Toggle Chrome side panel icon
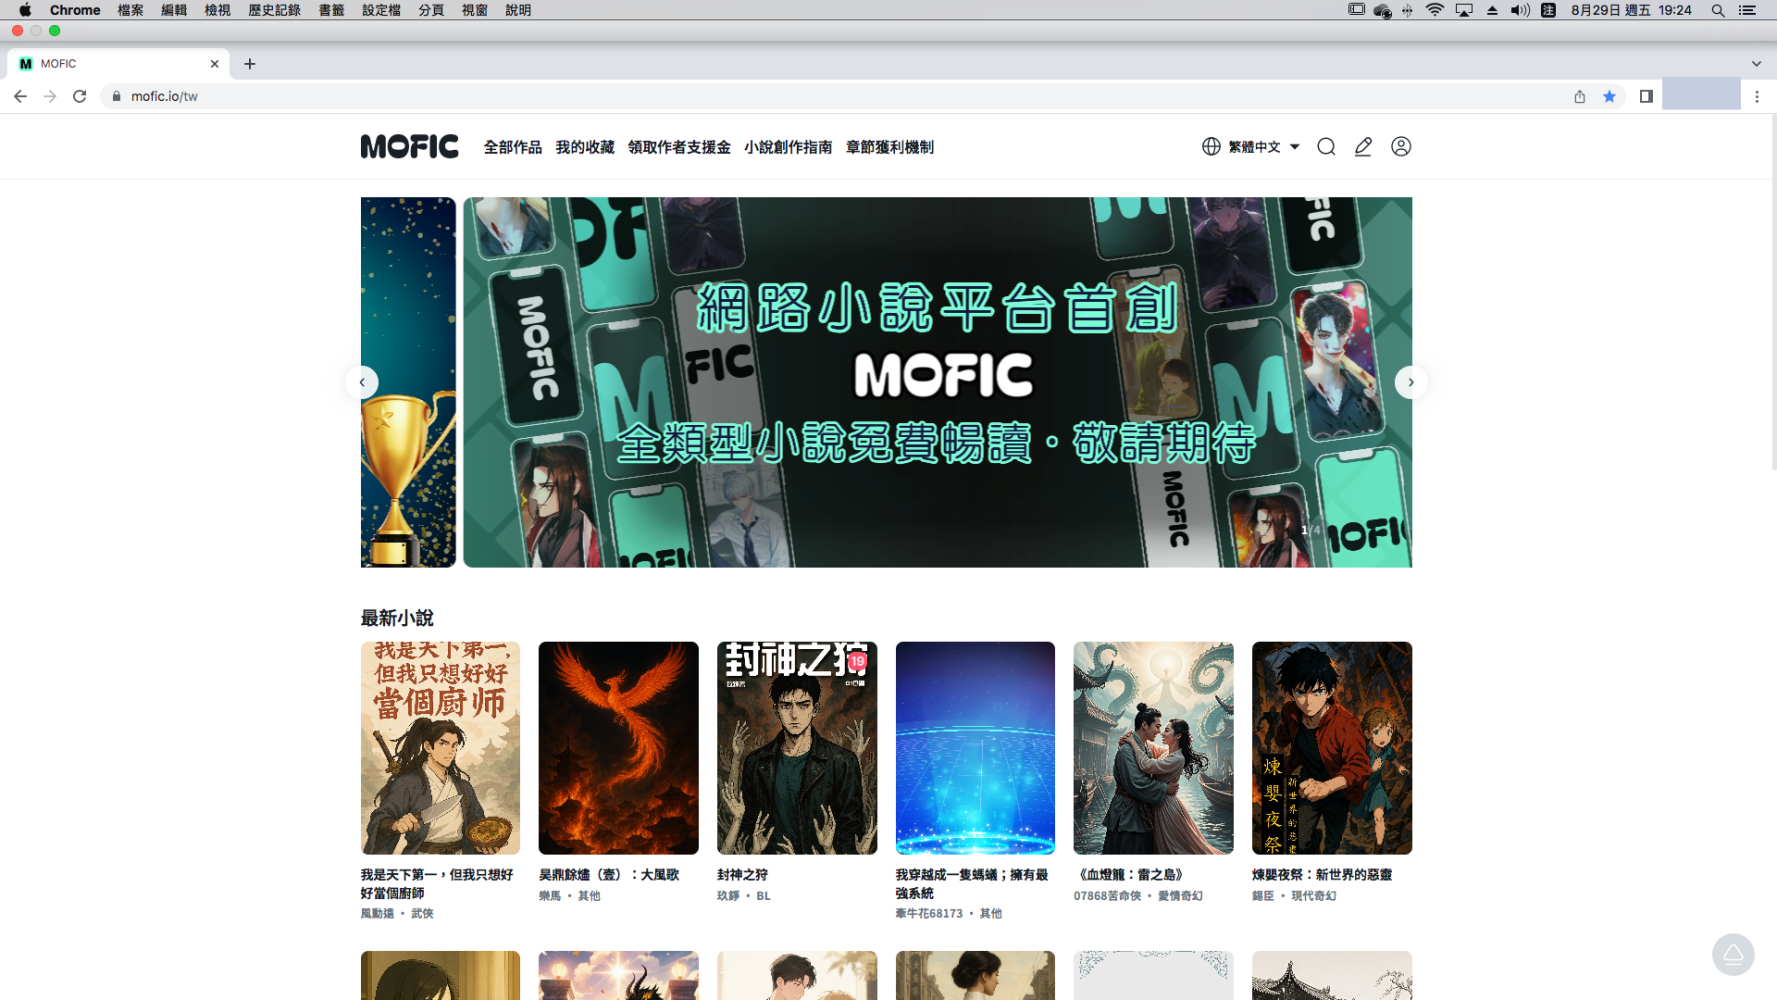1777x1000 pixels. click(x=1646, y=96)
